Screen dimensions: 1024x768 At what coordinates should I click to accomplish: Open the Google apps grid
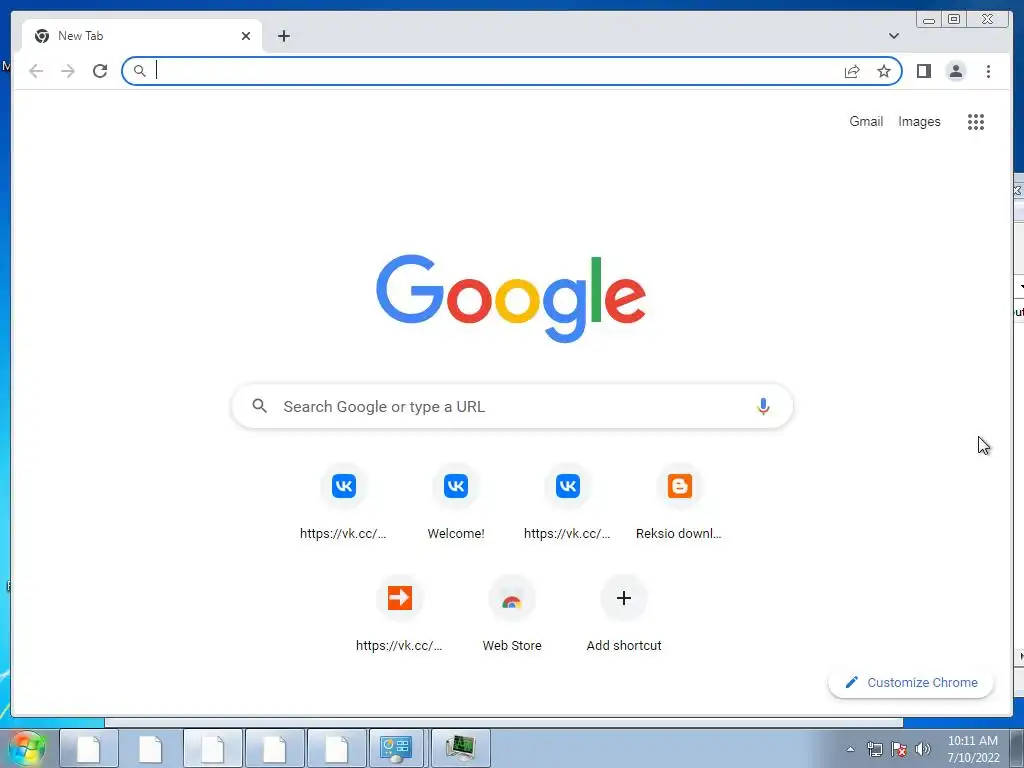pyautogui.click(x=976, y=121)
